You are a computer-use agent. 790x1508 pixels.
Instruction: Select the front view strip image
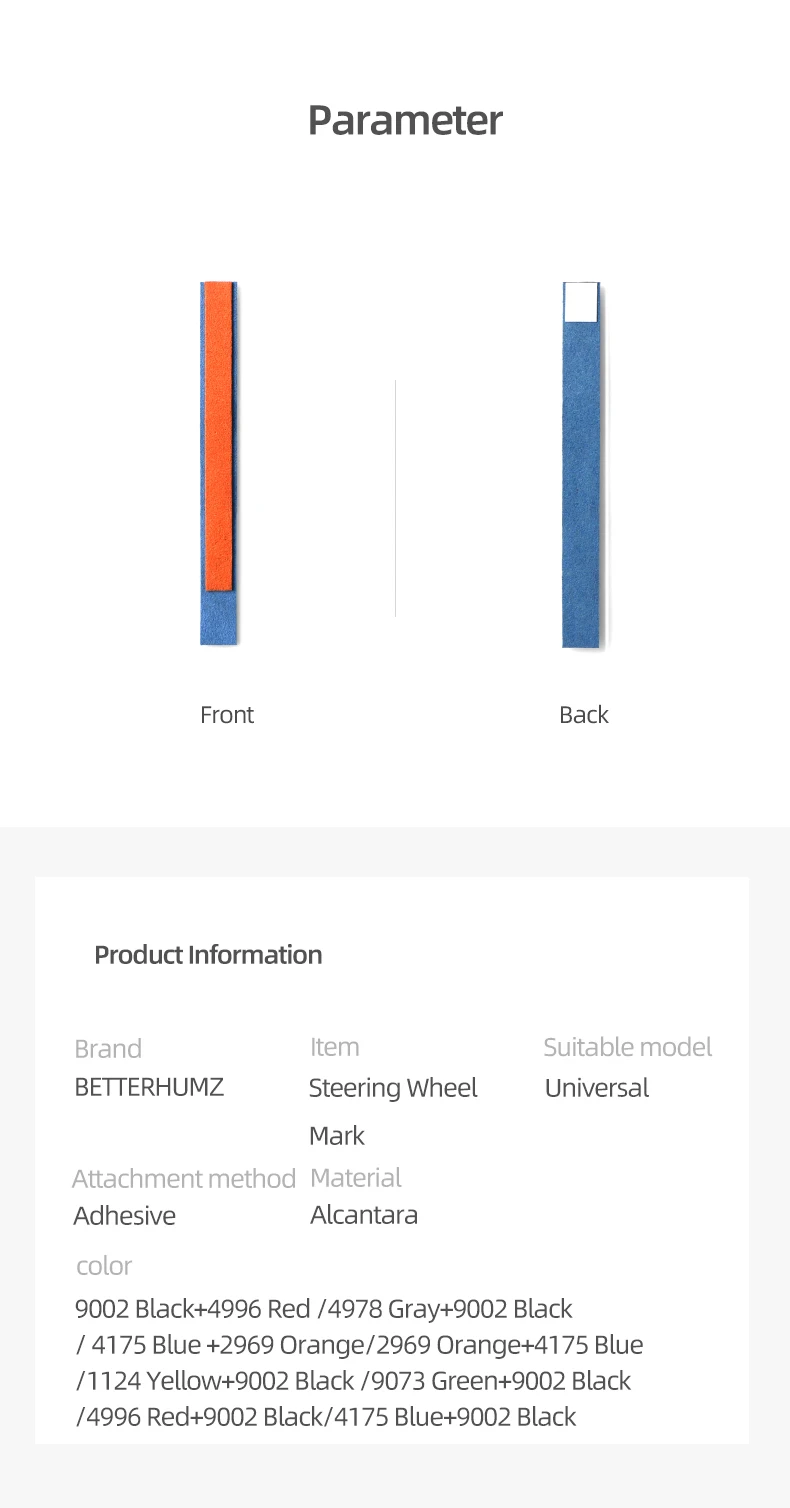click(x=219, y=463)
